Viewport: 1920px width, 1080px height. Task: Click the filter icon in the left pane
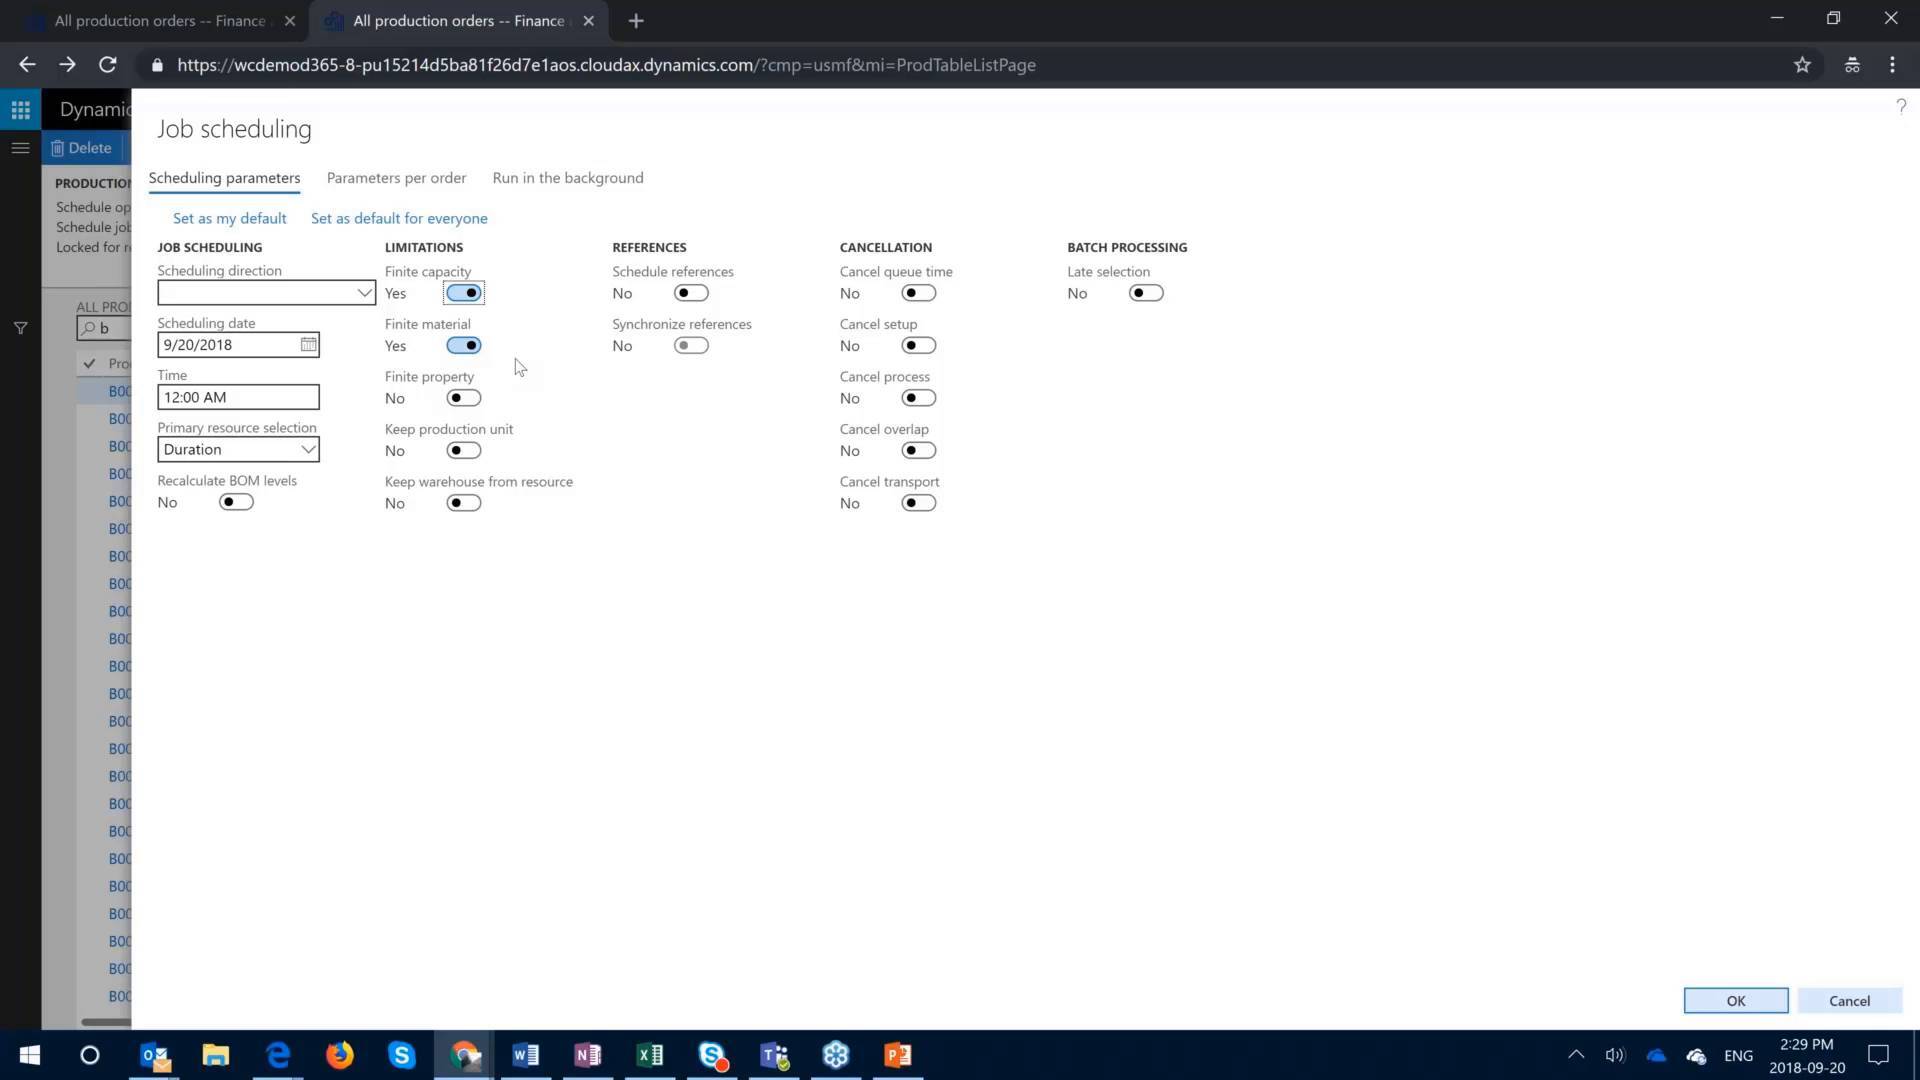(x=20, y=327)
